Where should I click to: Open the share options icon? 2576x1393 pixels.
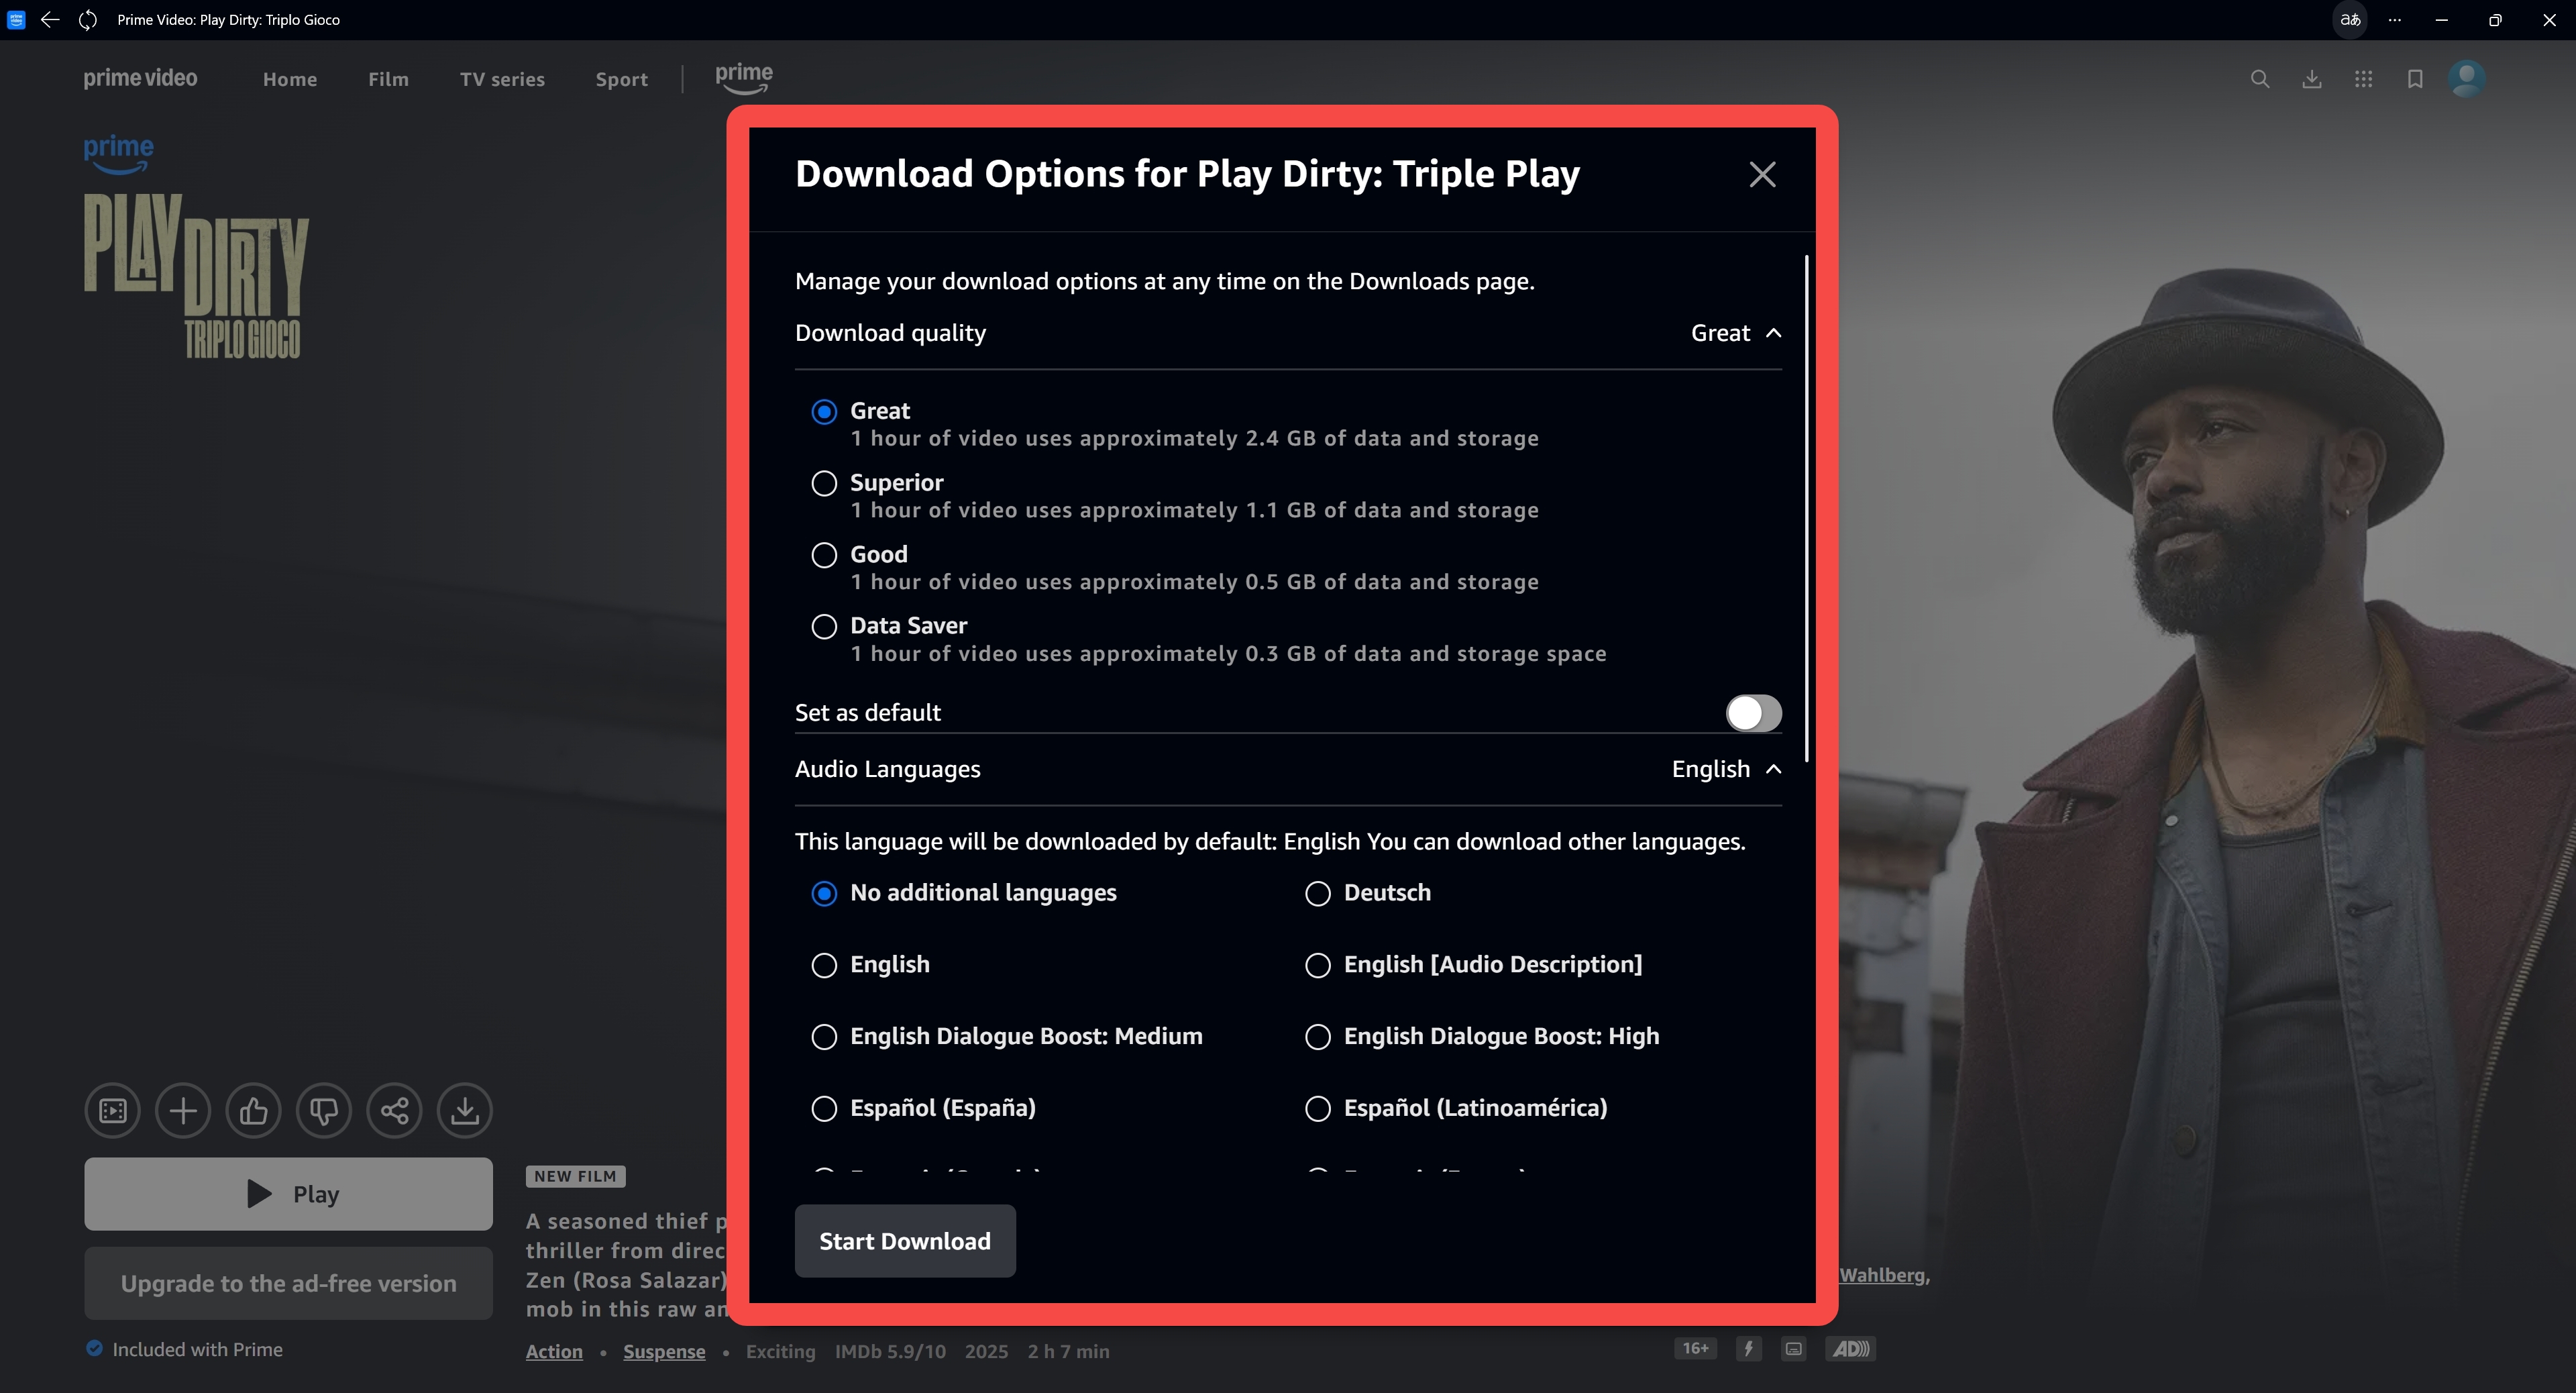[x=394, y=1110]
